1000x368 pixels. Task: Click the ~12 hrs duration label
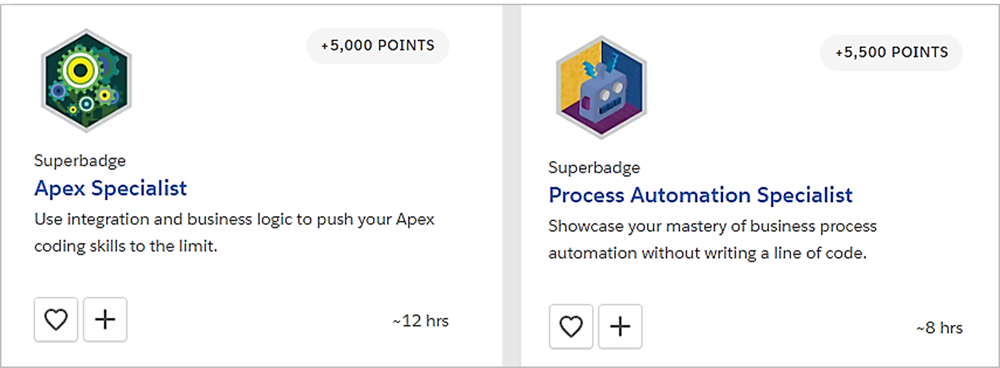click(420, 321)
